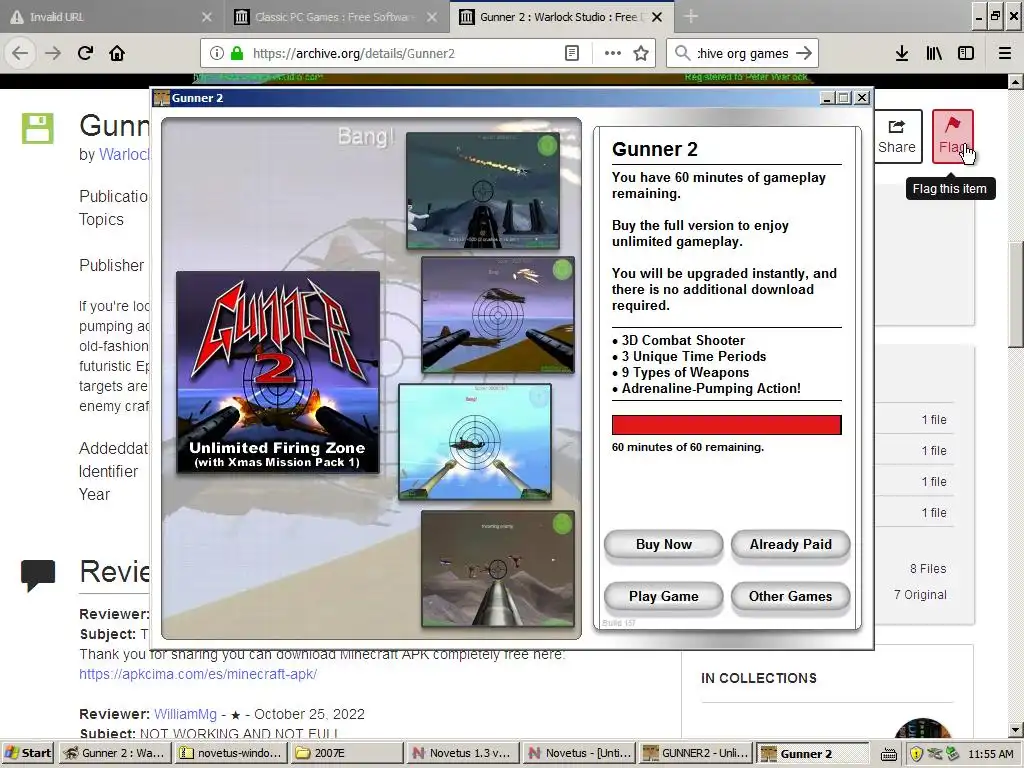Open reviewer WilliamMg profile link

(185, 714)
